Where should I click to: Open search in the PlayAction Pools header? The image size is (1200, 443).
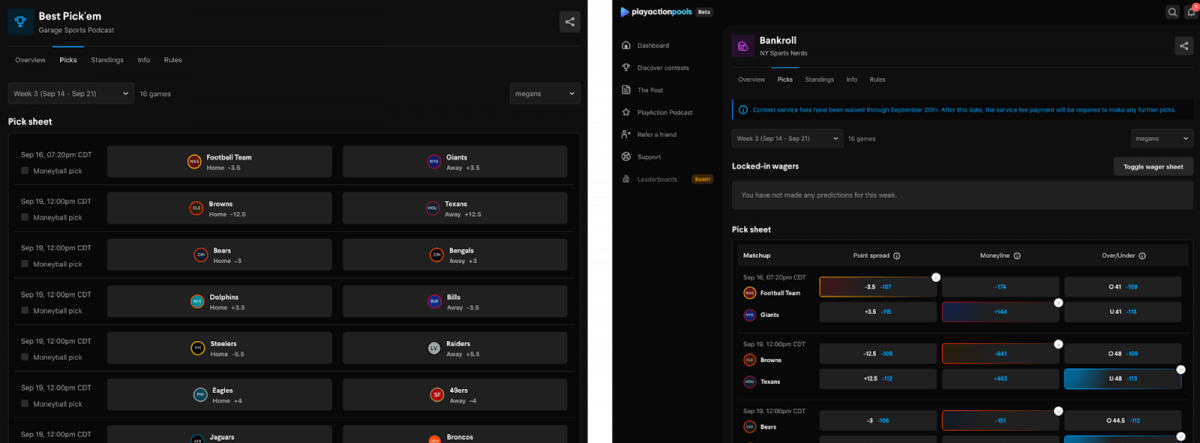[x=1172, y=12]
